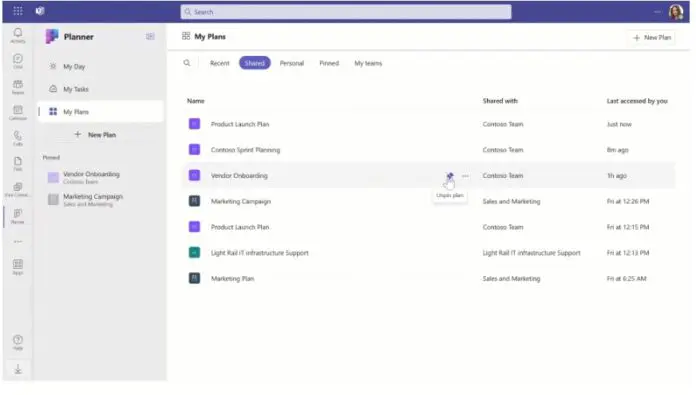Open more options for Vendor Onboarding row
This screenshot has height=395, width=696.
point(465,176)
